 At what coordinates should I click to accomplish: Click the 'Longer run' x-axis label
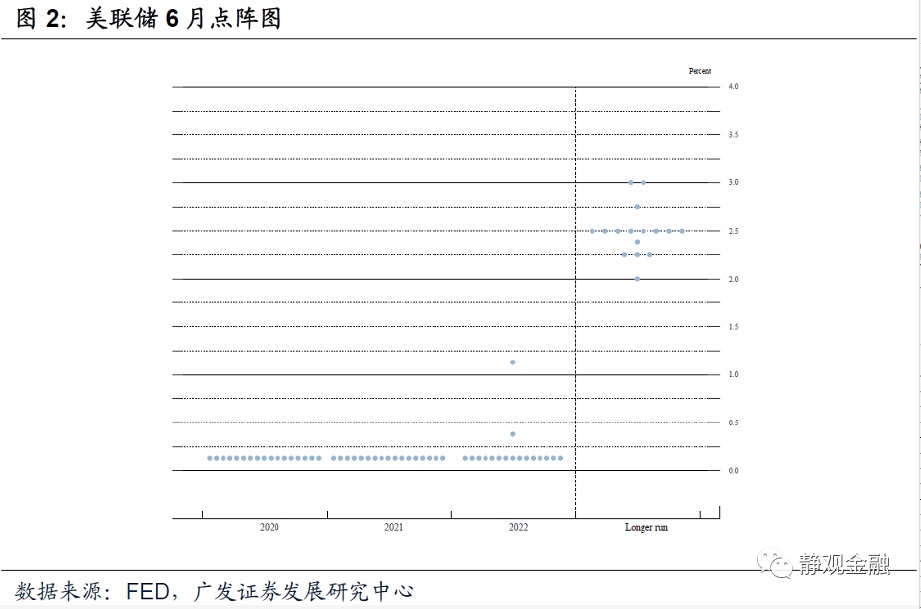tap(646, 527)
